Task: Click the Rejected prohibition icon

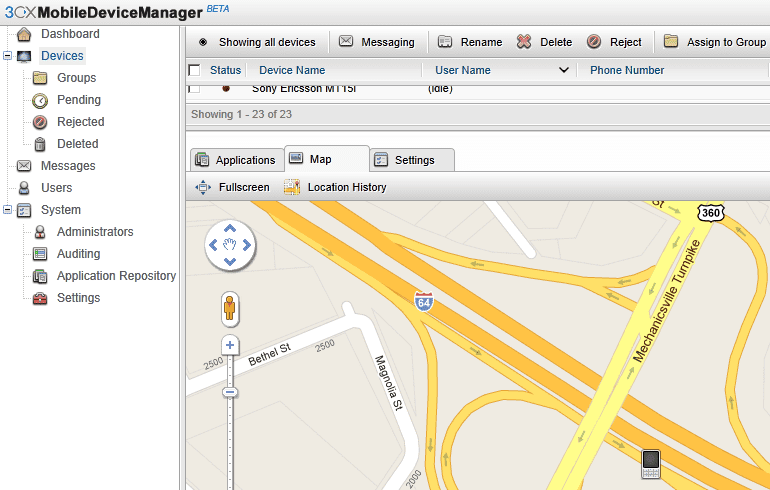Action: click(x=40, y=122)
